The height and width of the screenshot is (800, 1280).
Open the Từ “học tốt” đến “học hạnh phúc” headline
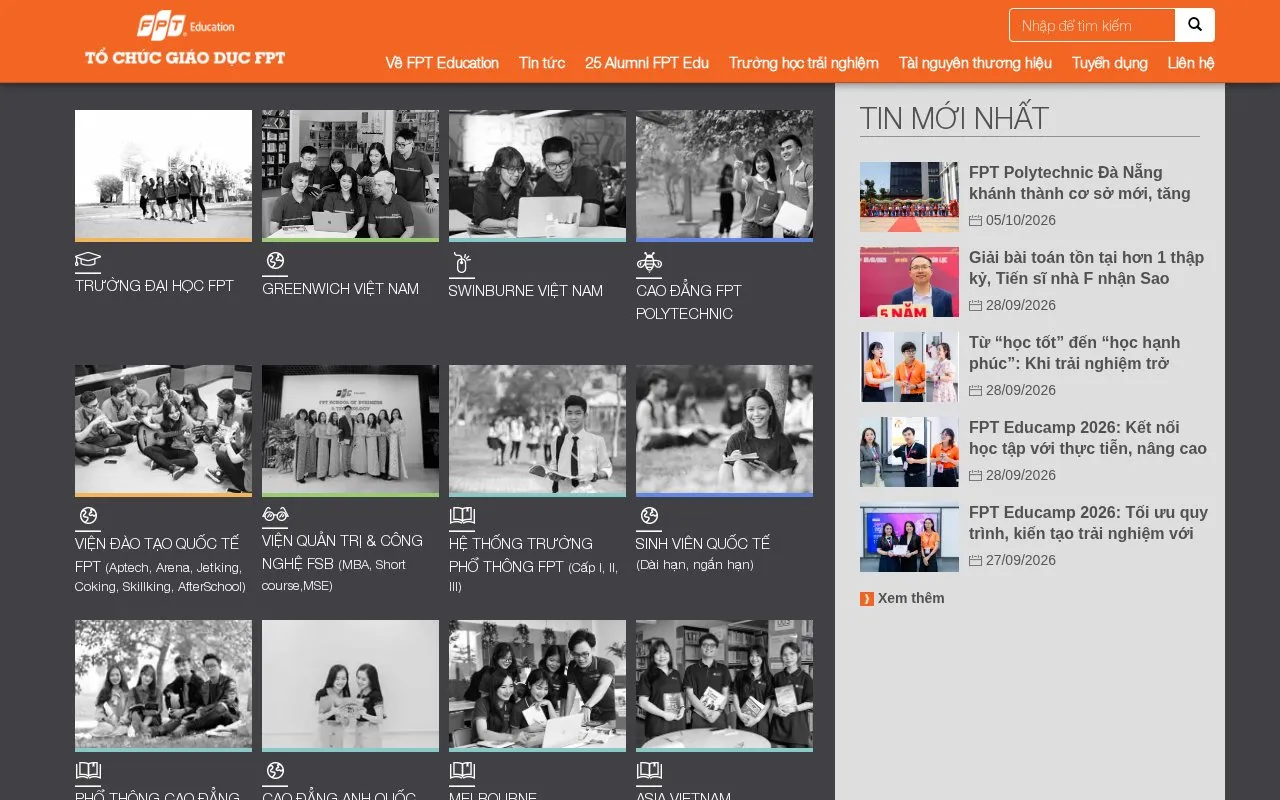1074,353
